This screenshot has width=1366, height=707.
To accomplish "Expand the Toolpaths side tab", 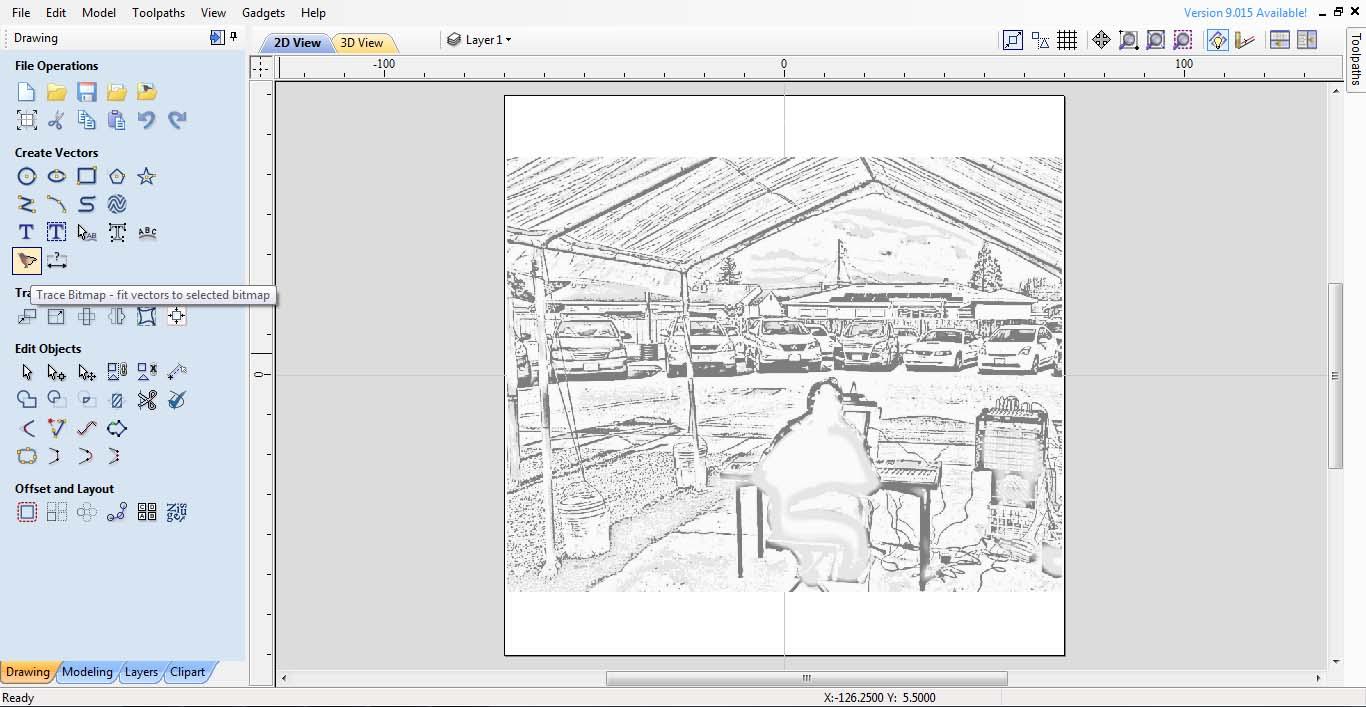I will 1356,59.
